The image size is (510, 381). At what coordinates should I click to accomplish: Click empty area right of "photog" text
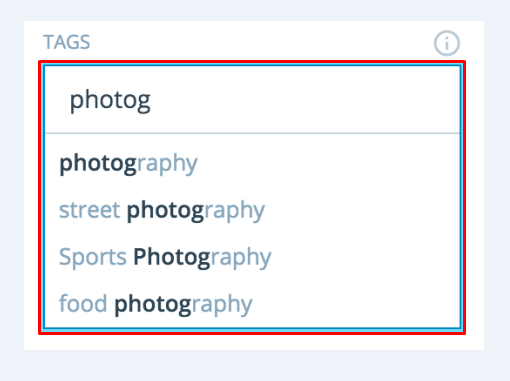300,100
